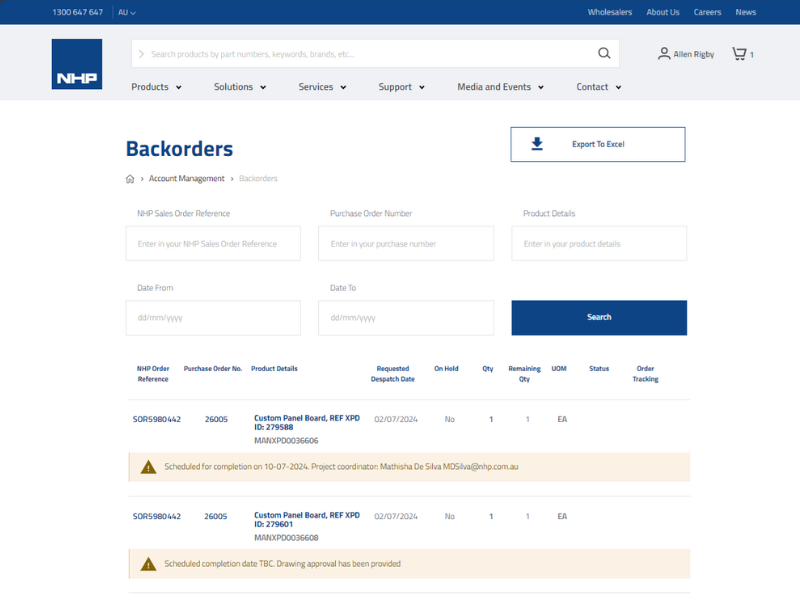800x600 pixels.
Task: Expand the Contact menu
Action: pyautogui.click(x=599, y=87)
